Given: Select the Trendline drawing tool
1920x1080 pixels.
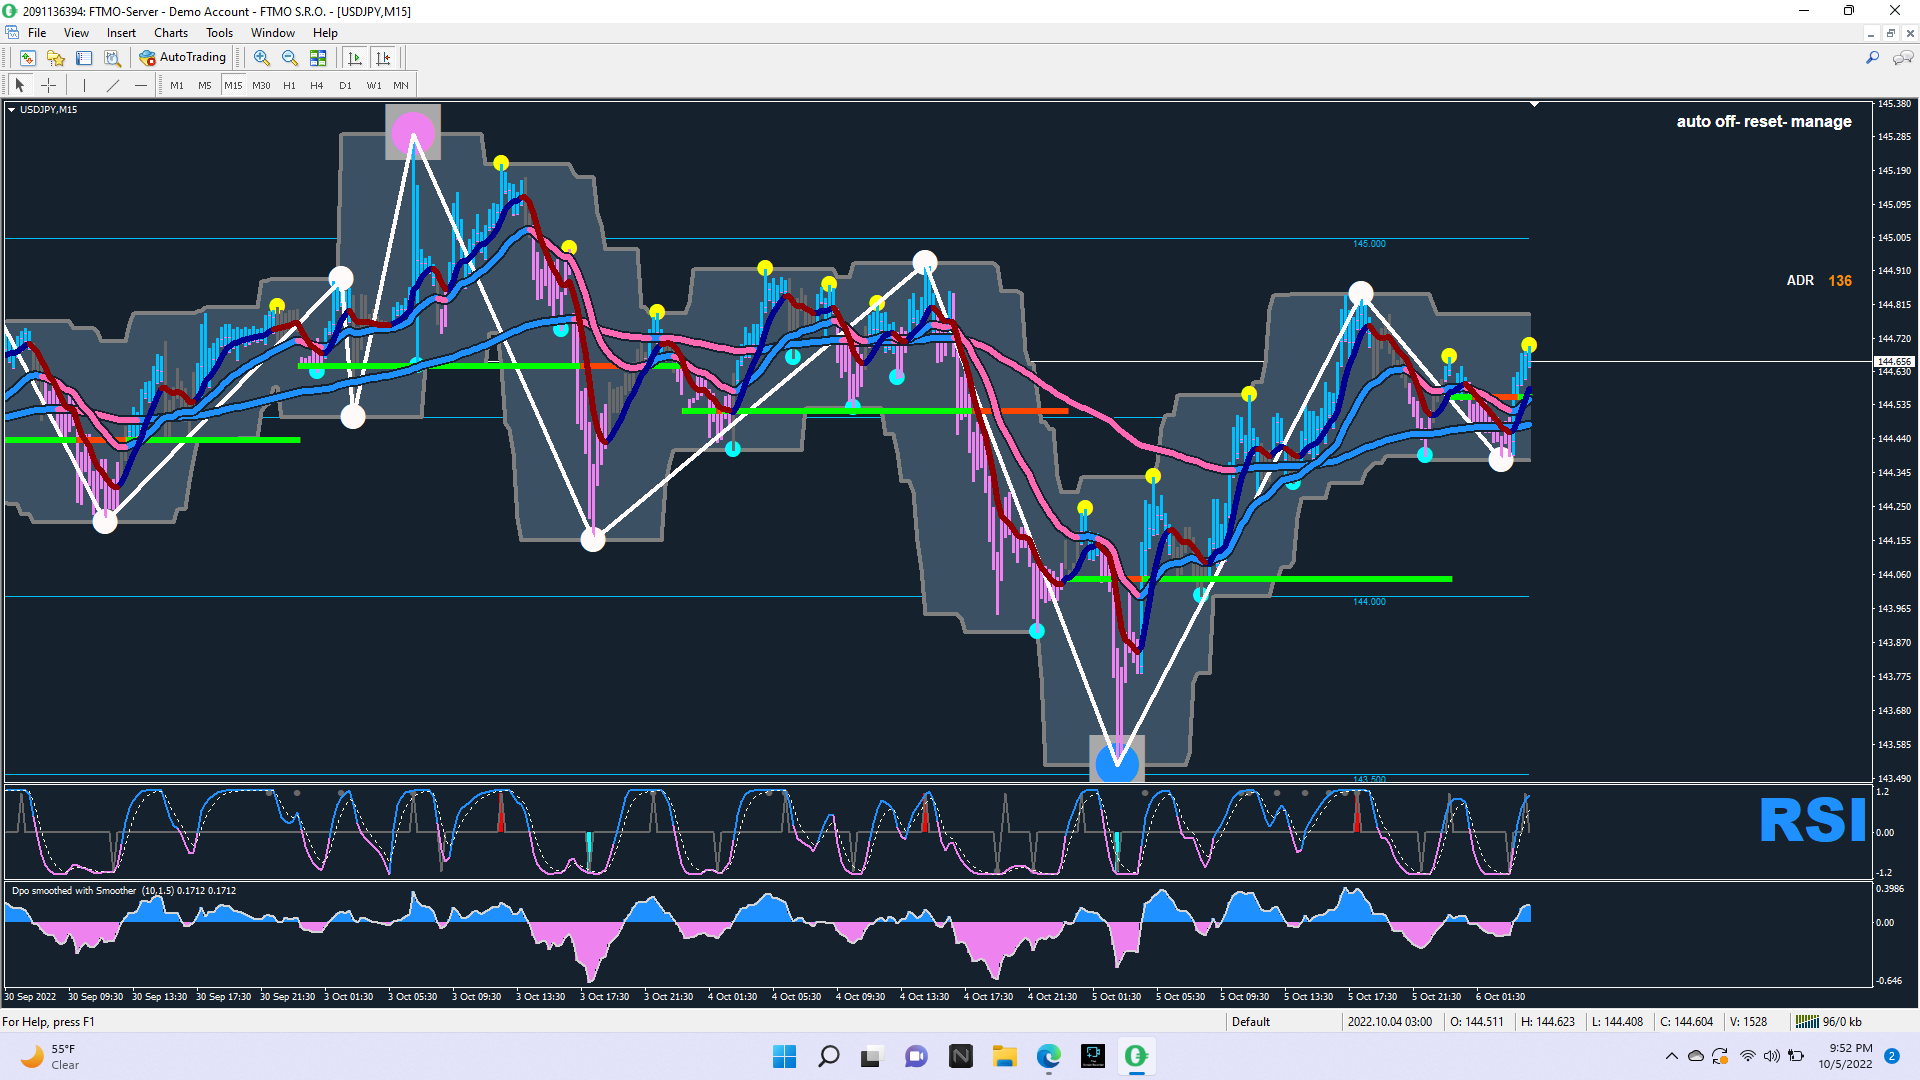Looking at the screenshot, I should (x=113, y=85).
